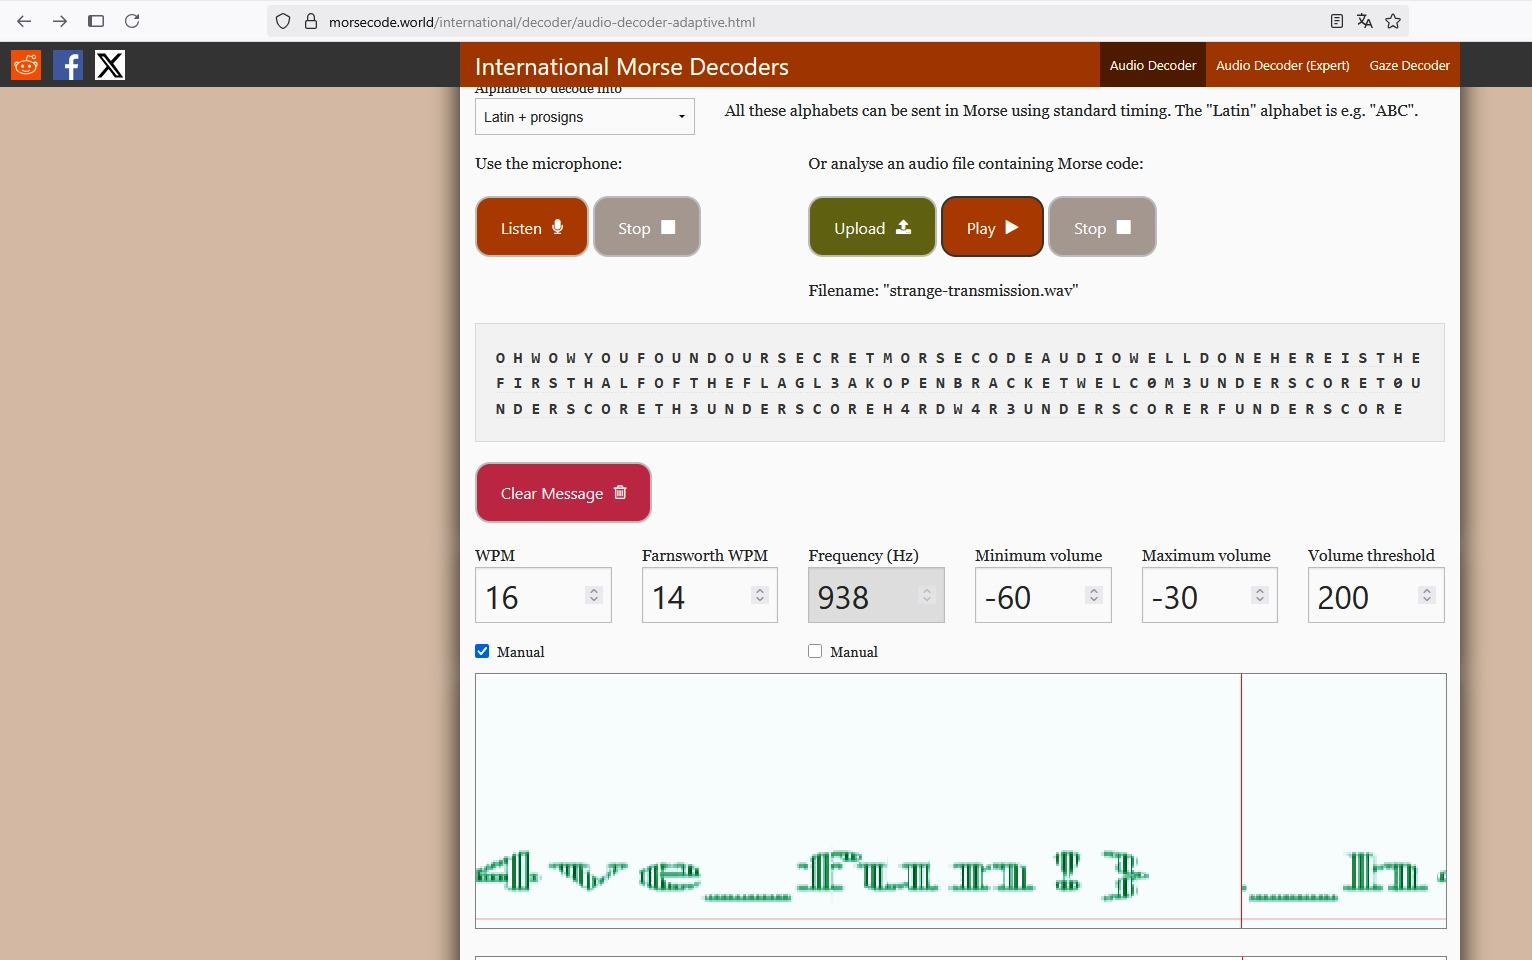The image size is (1532, 960).
Task: Click the Clear Message button
Action: tap(563, 493)
